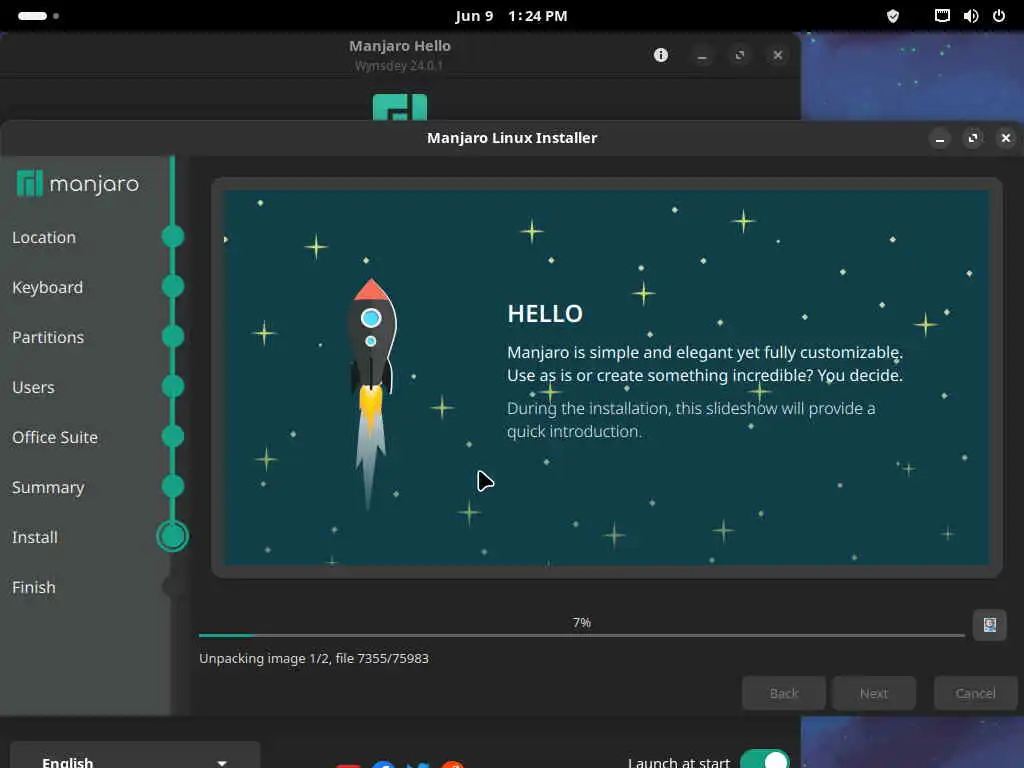Select the Partitions step in sidebar

point(48,338)
